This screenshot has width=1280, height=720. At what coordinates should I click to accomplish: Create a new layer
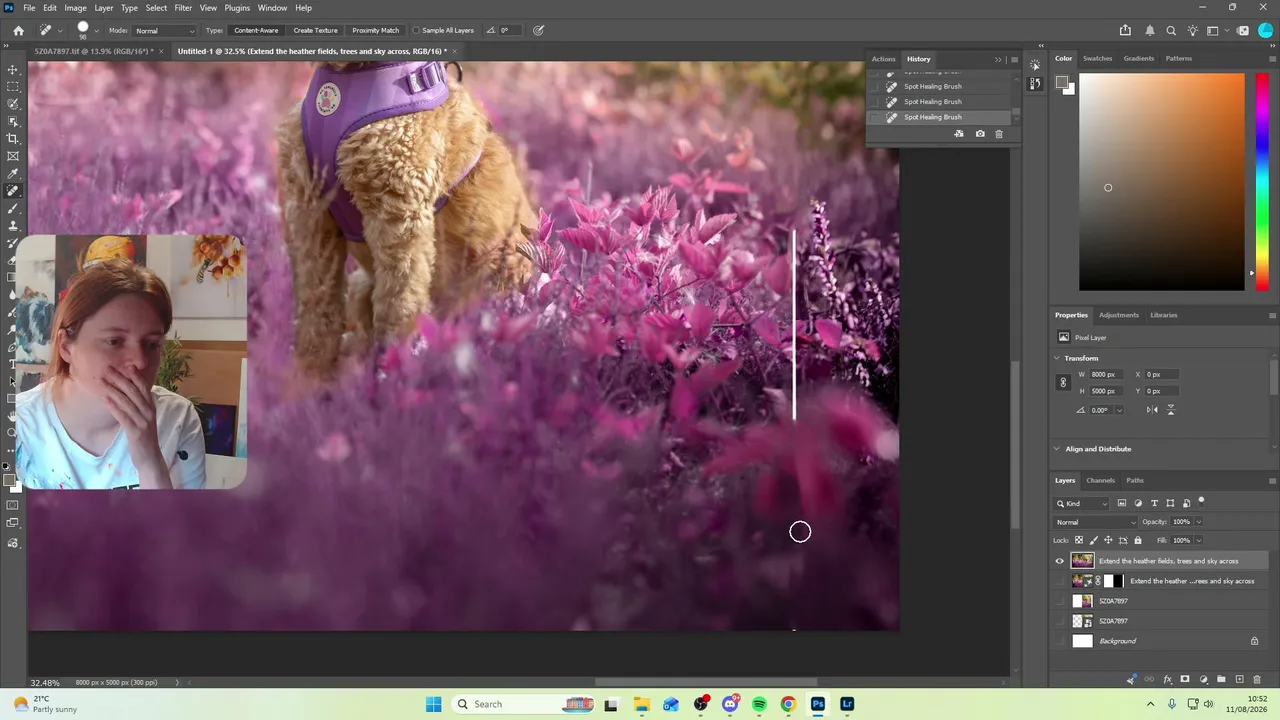1239,680
